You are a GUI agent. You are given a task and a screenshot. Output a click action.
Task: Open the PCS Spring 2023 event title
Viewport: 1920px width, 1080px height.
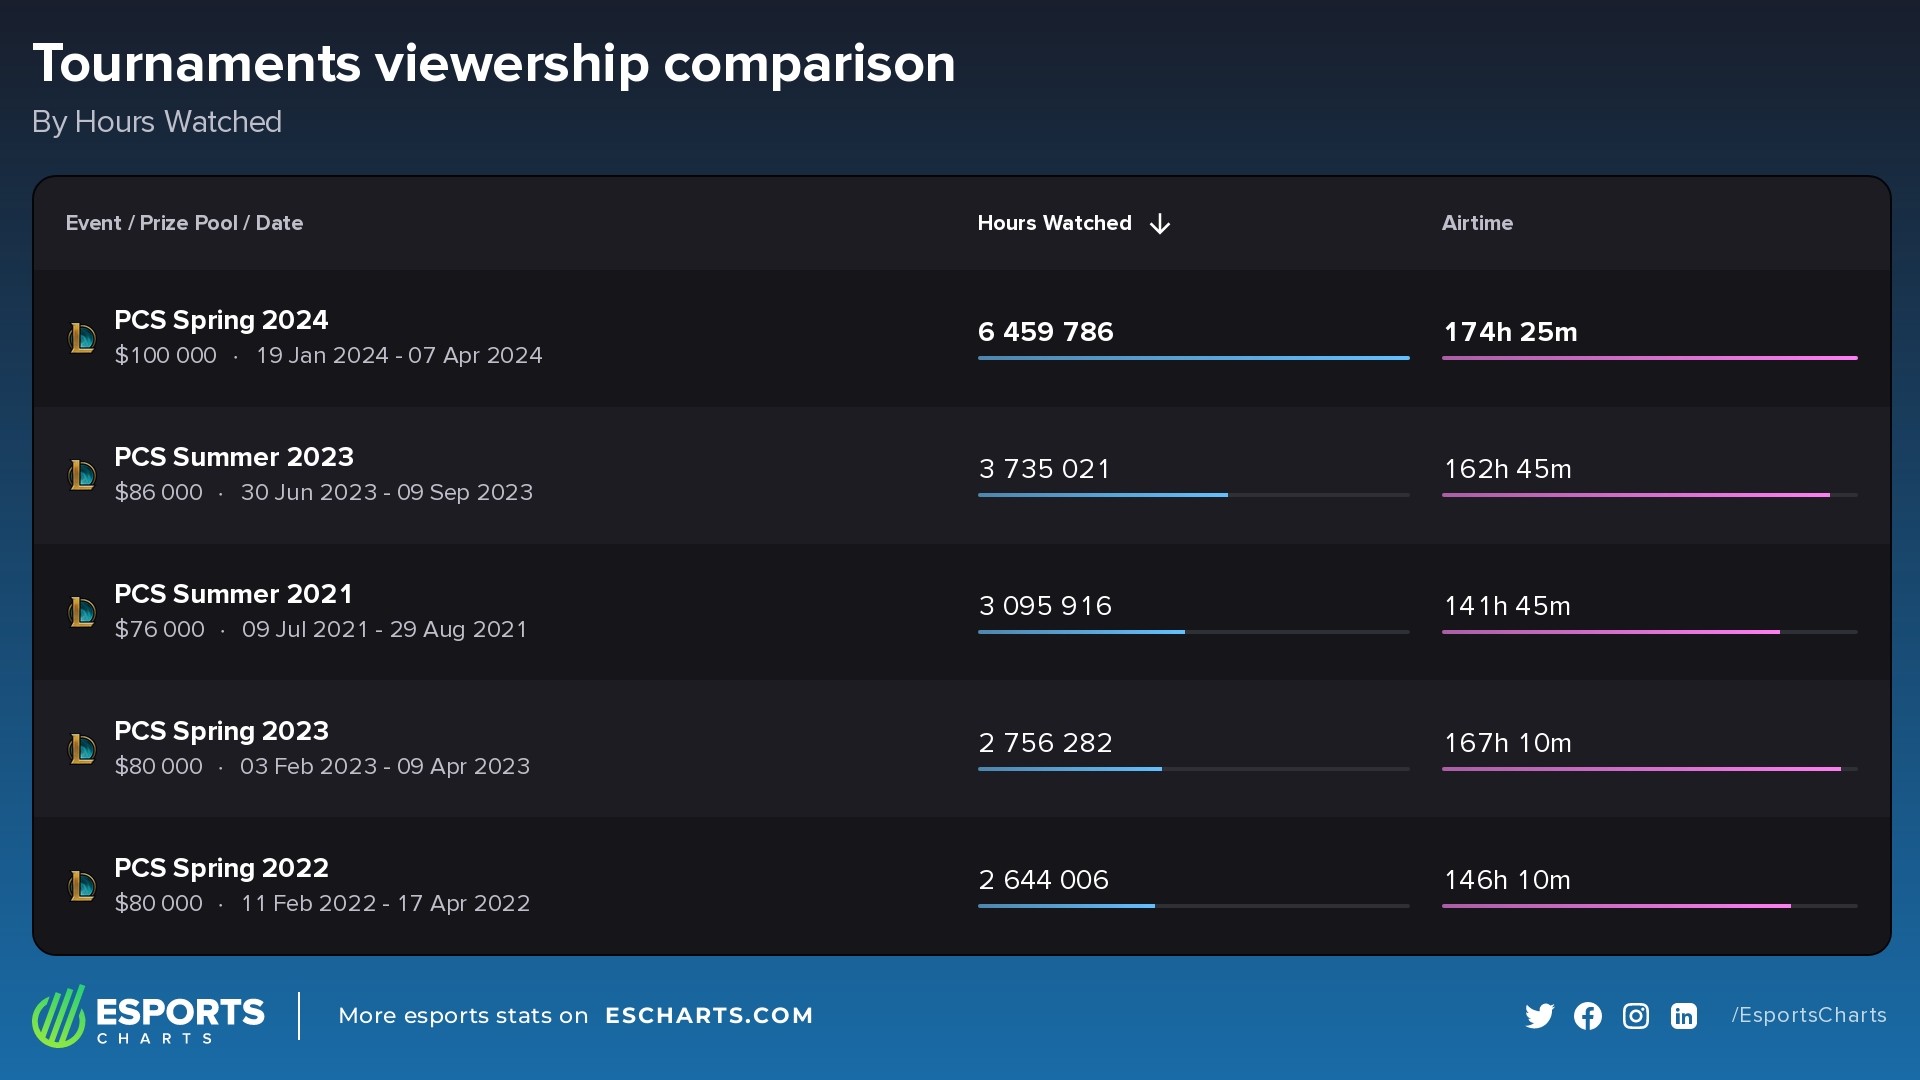click(221, 731)
